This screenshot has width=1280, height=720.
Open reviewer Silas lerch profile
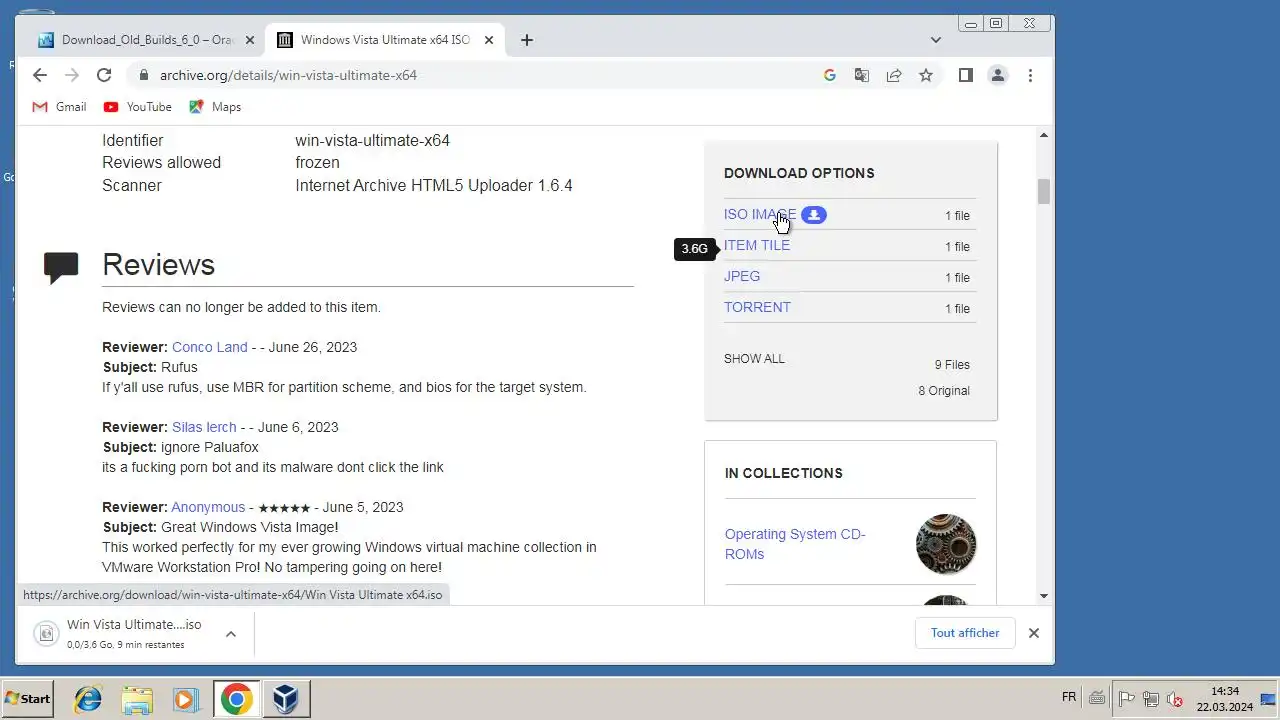click(x=204, y=427)
